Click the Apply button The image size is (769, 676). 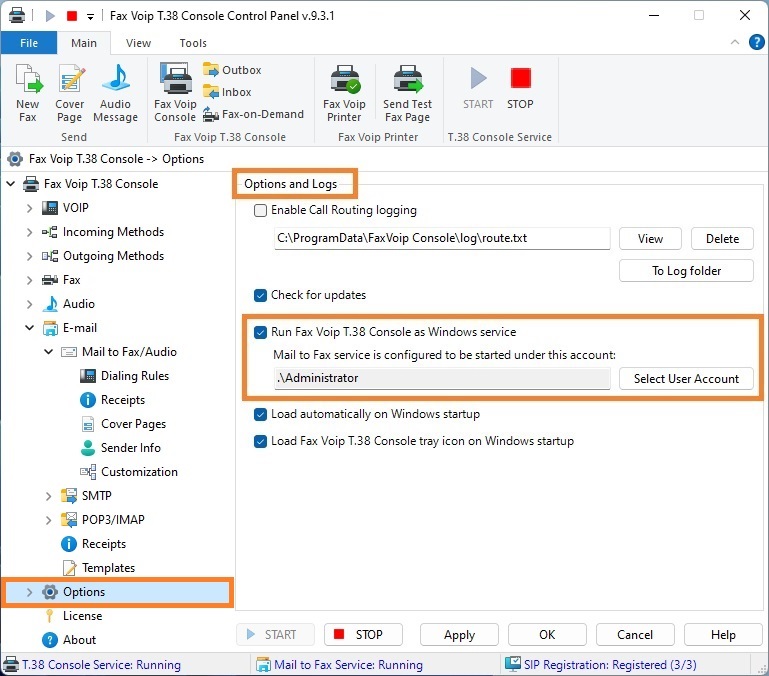pyautogui.click(x=460, y=635)
